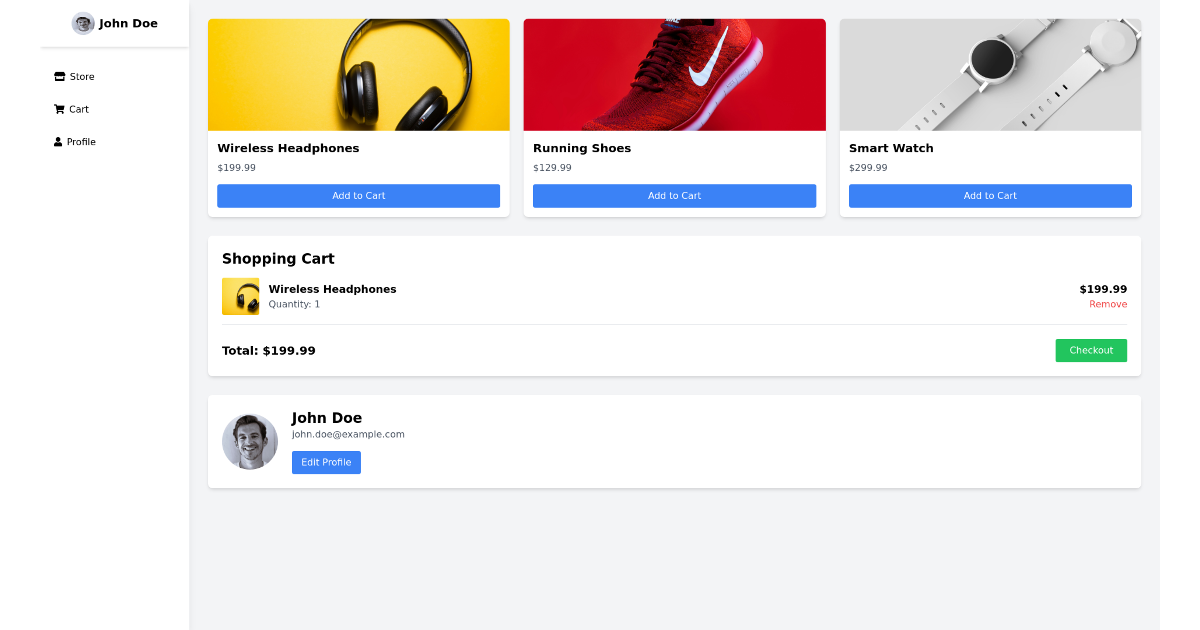
Task: Click the Edit Profile button
Action: pos(326,462)
